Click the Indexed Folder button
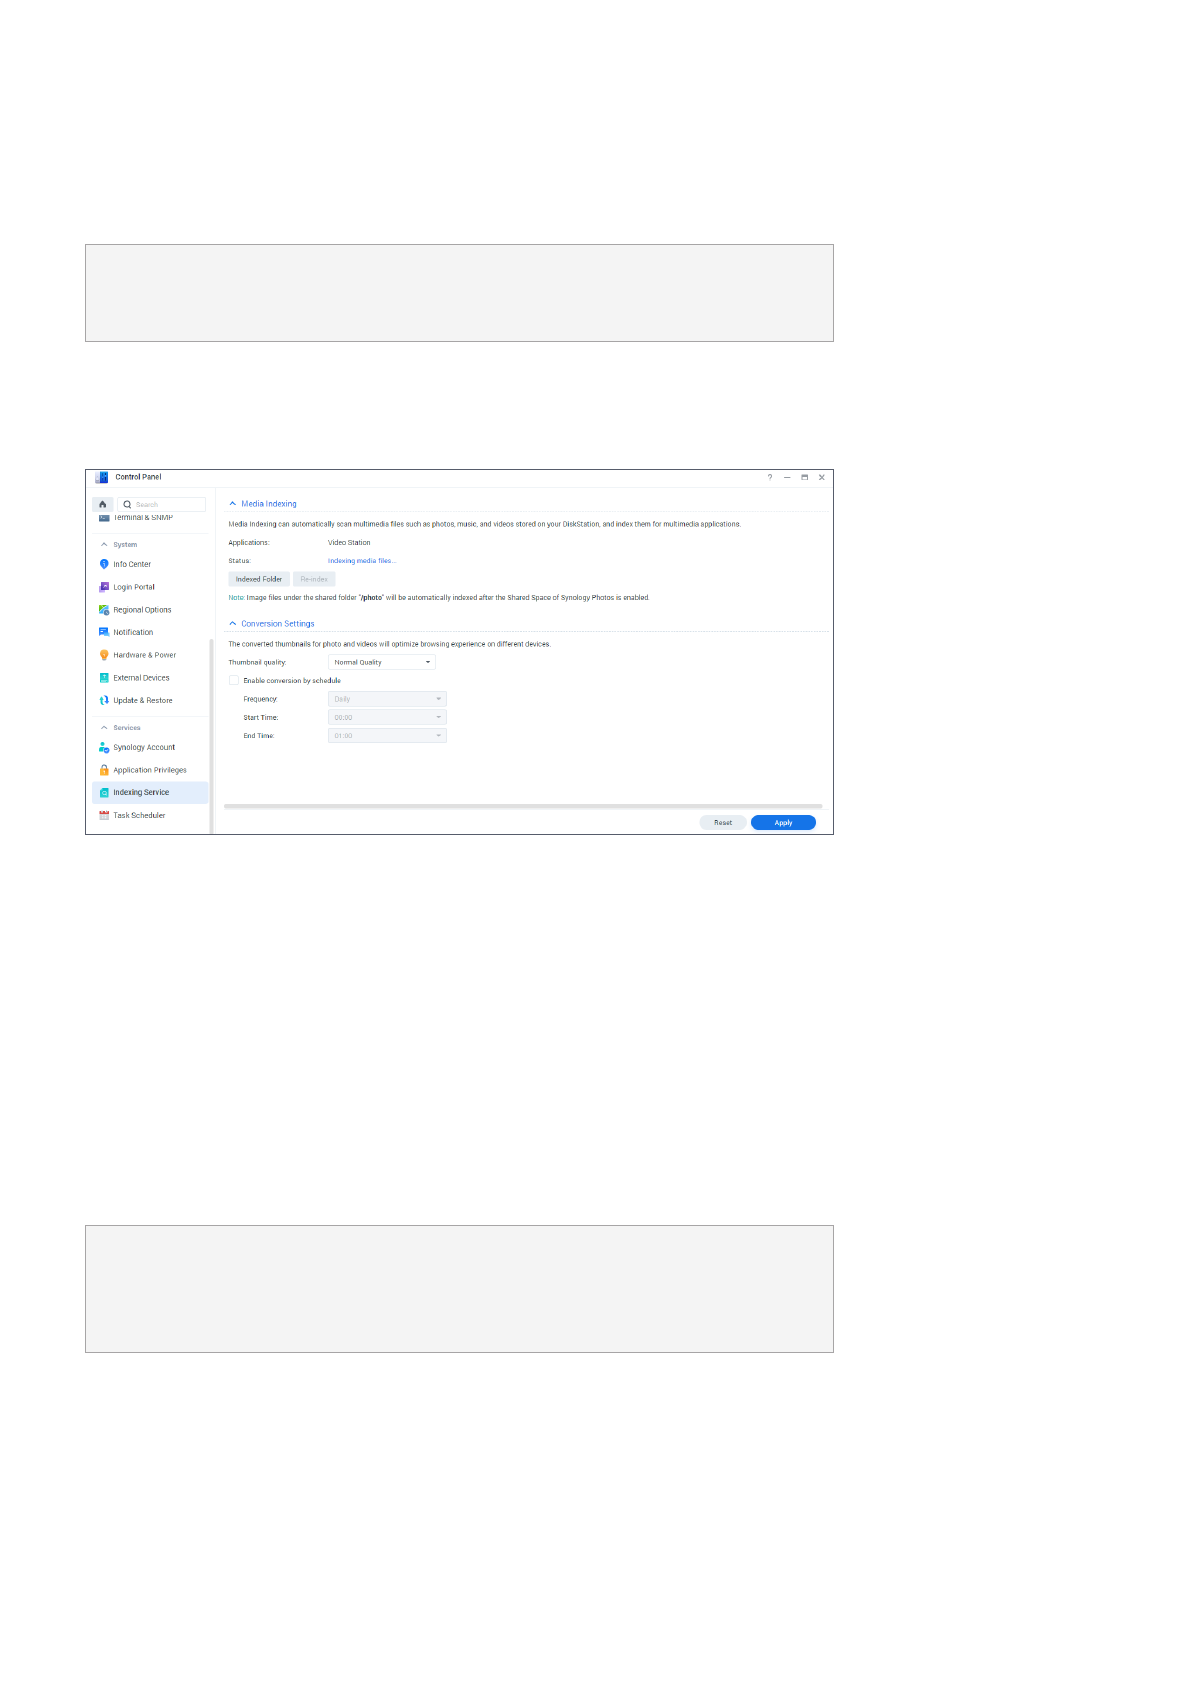The height and width of the screenshot is (1684, 1191). (x=259, y=580)
